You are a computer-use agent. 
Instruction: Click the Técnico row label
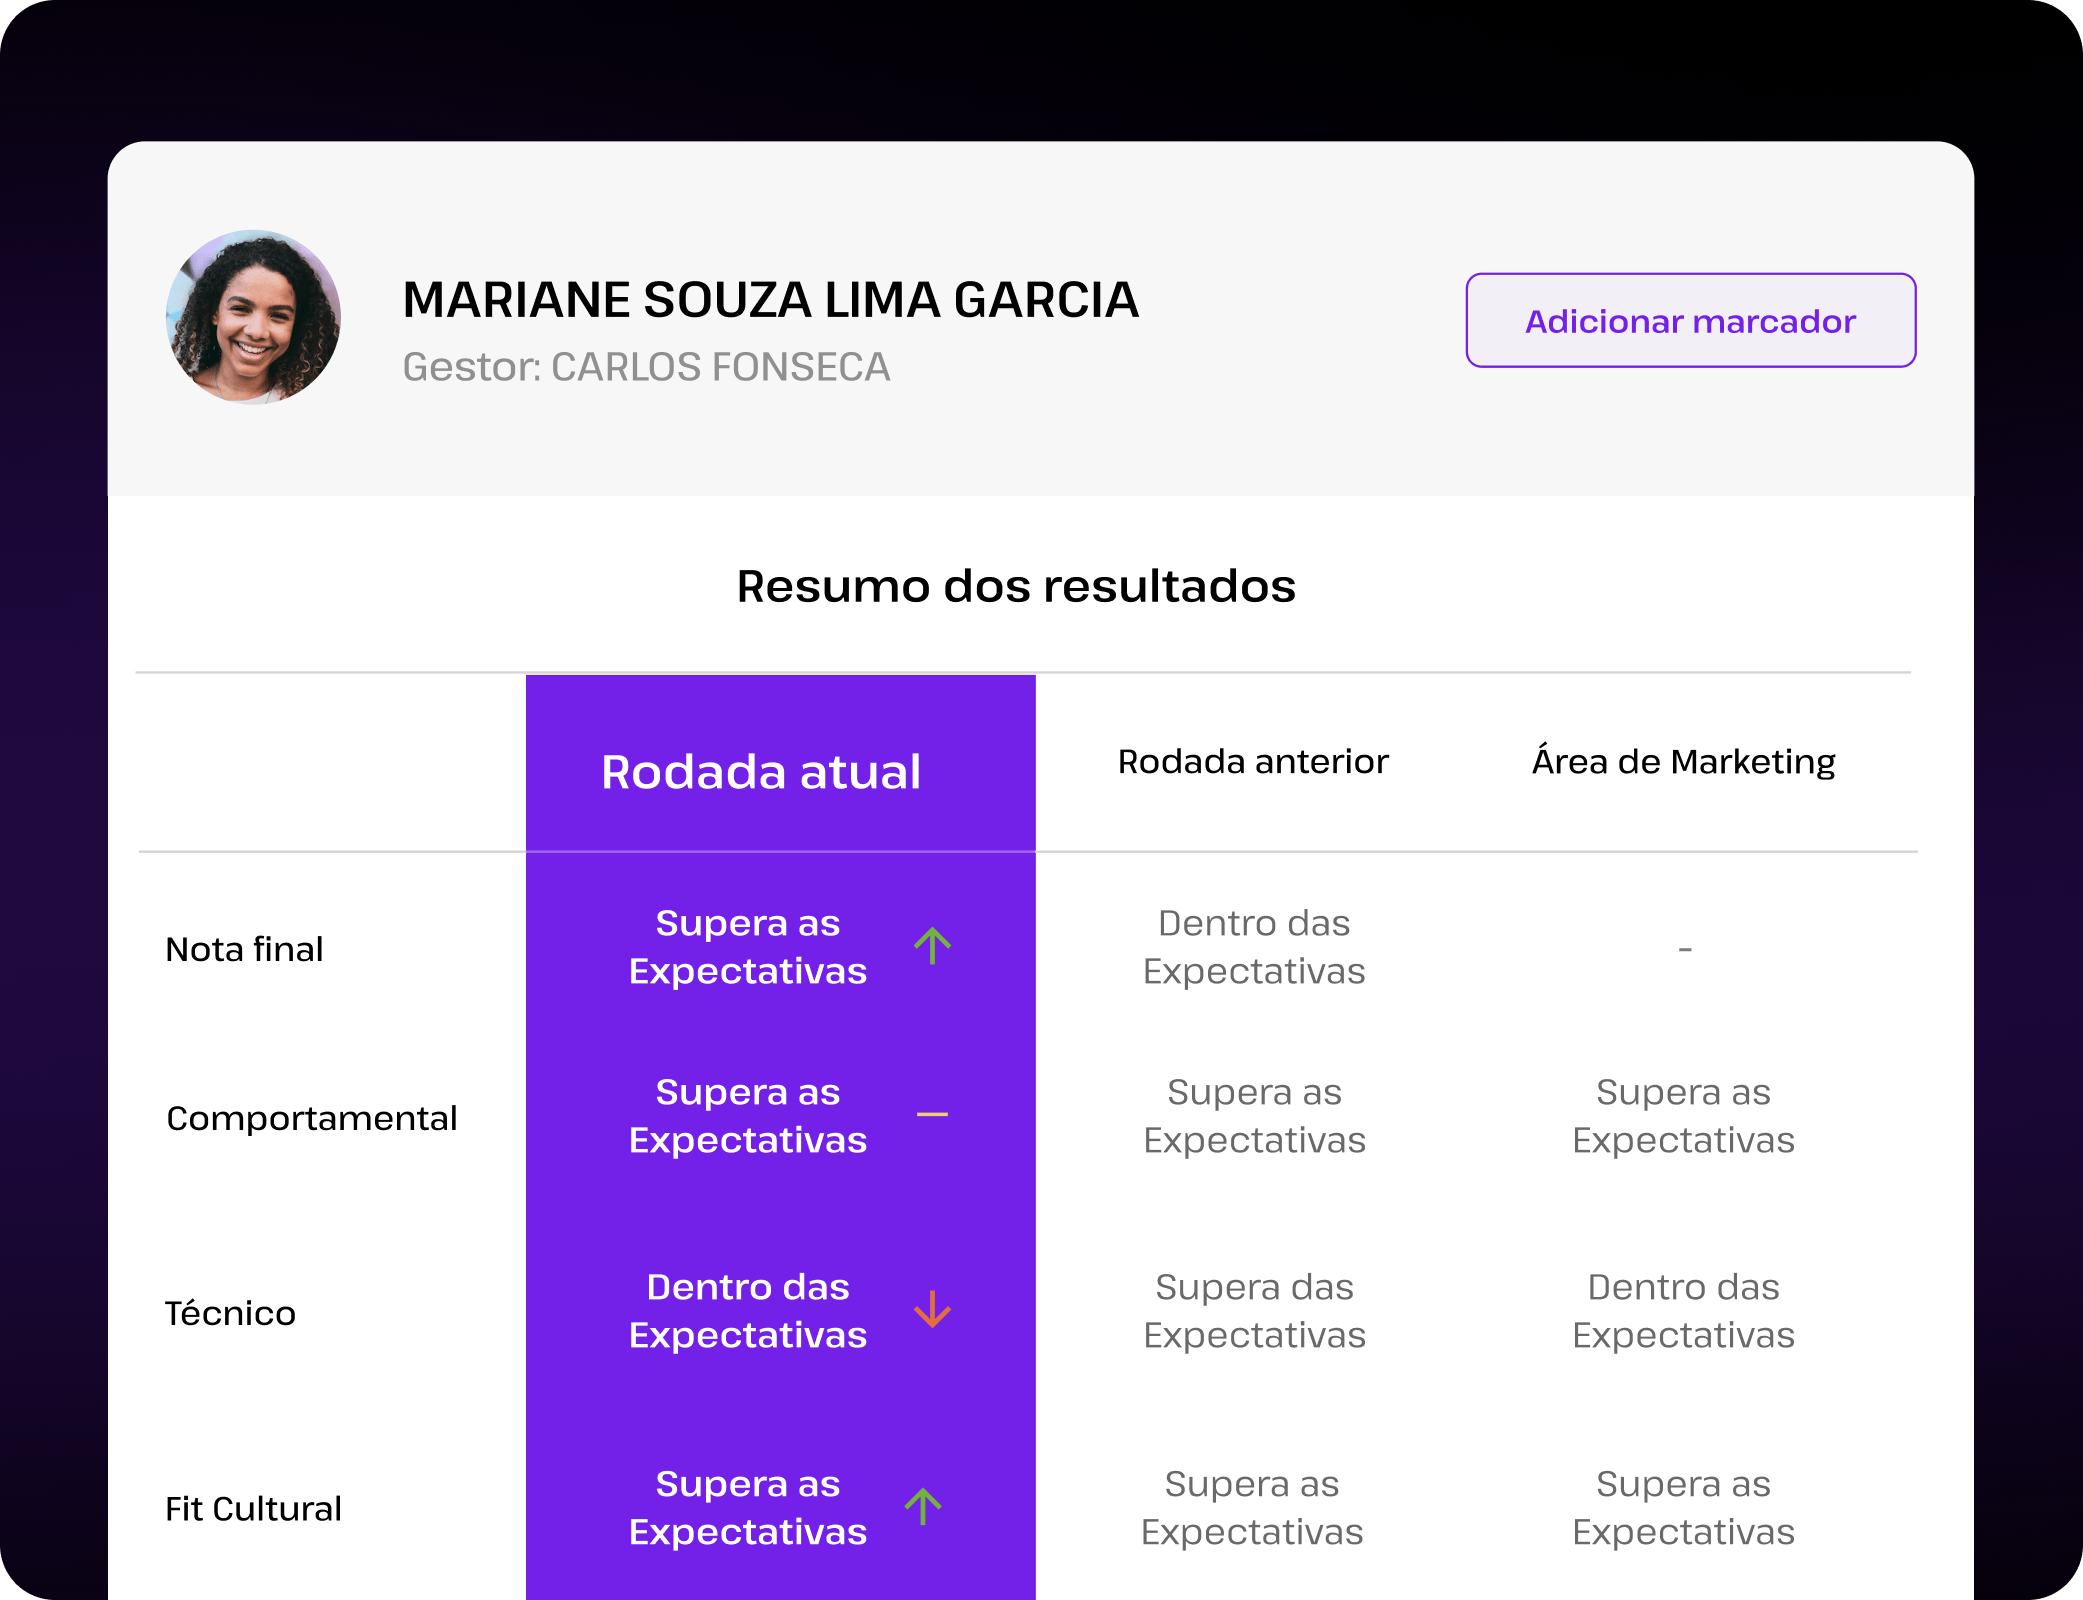coord(230,1313)
